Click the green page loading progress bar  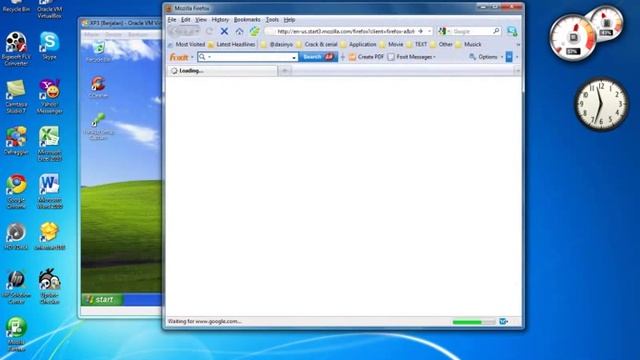point(473,322)
